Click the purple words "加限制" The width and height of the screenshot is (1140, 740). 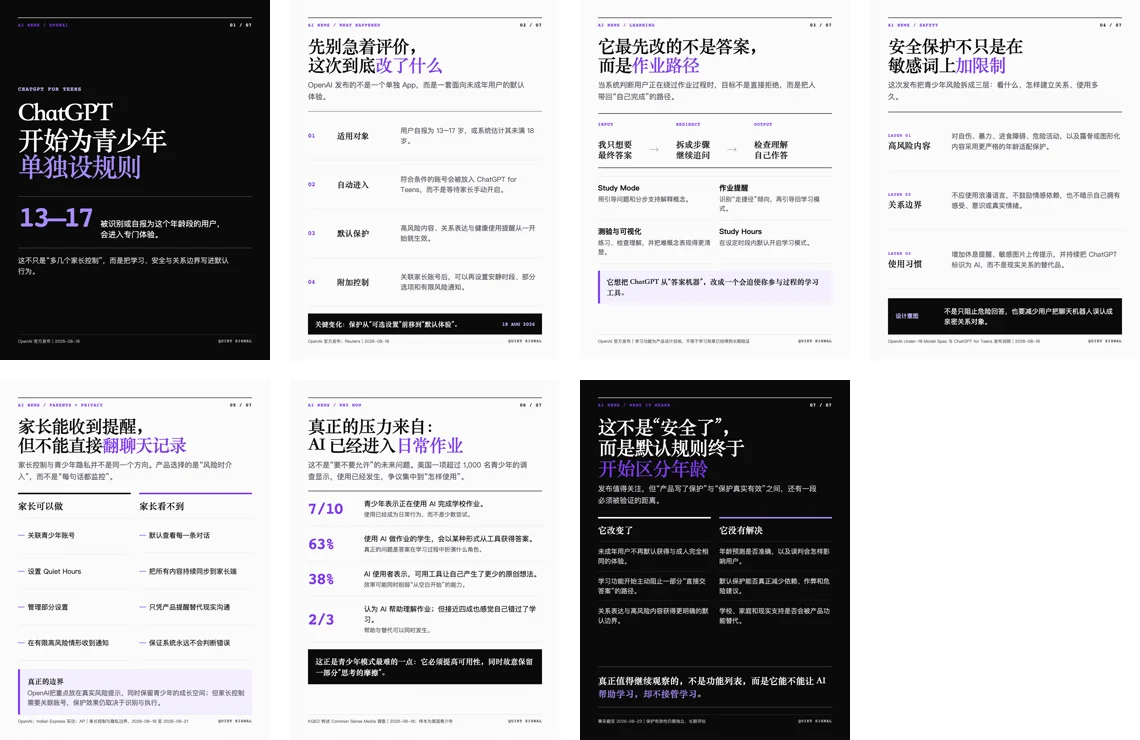[x=980, y=65]
